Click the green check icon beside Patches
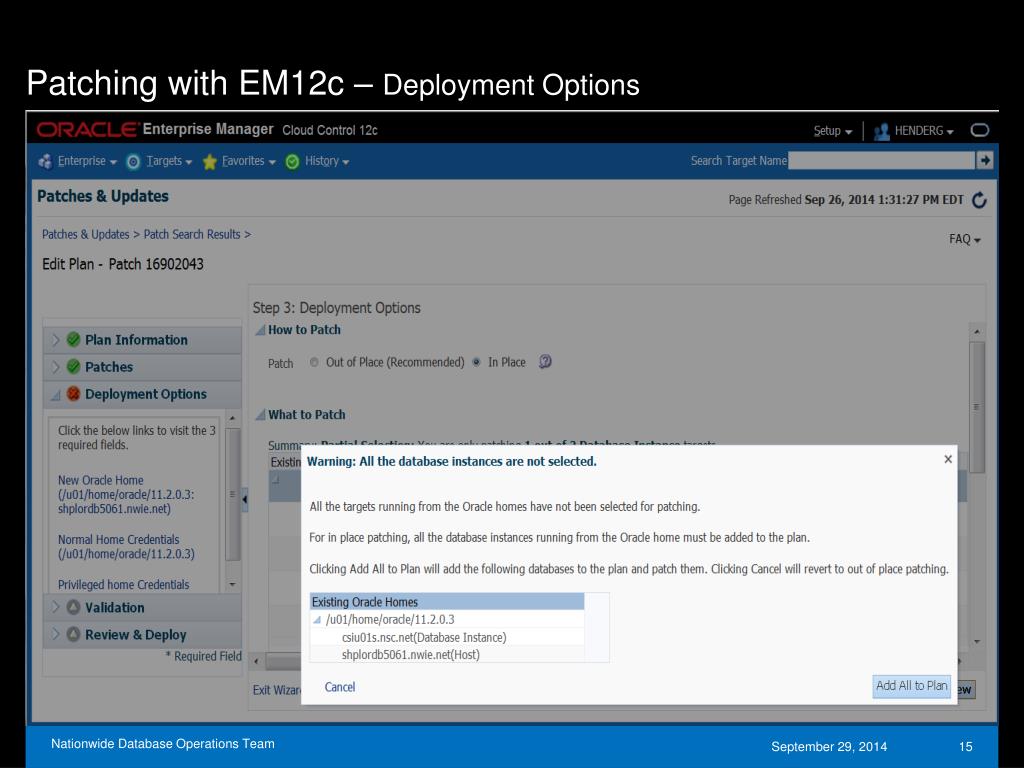This screenshot has height=768, width=1024. [x=74, y=366]
